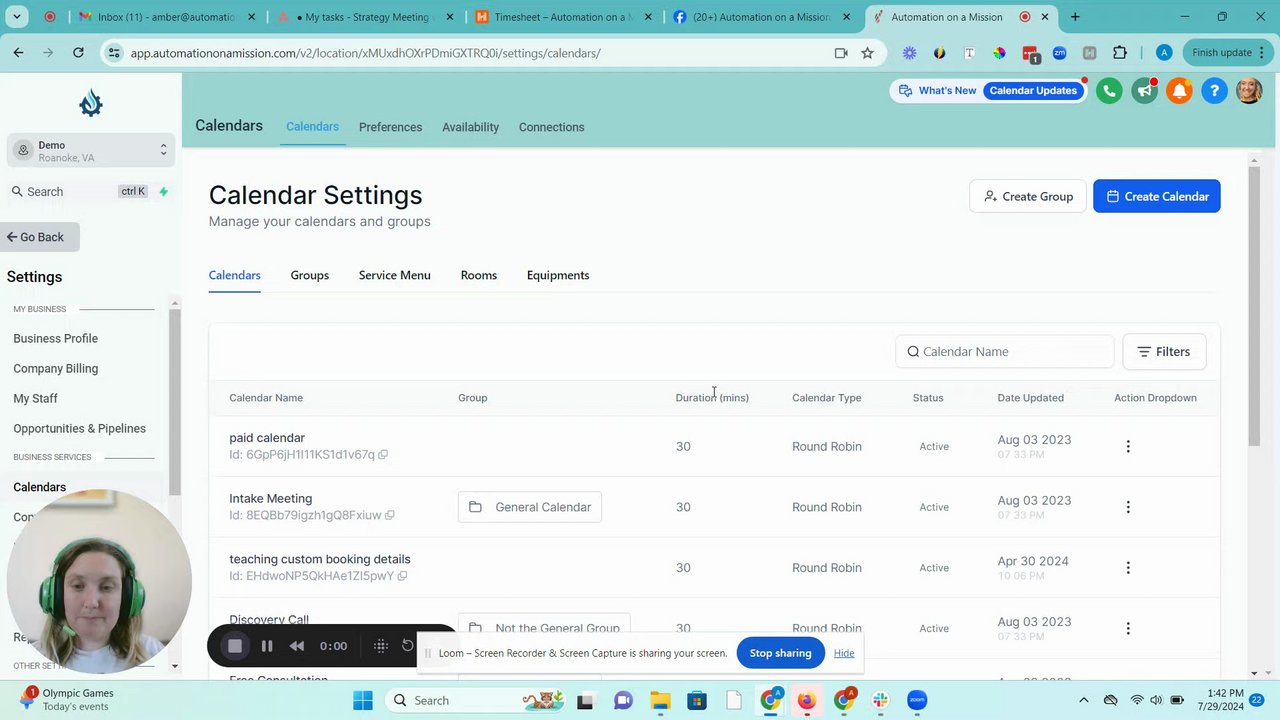Screen dimensions: 1280x720
Task: Open File Explorer from the taskbar
Action: tap(660, 700)
